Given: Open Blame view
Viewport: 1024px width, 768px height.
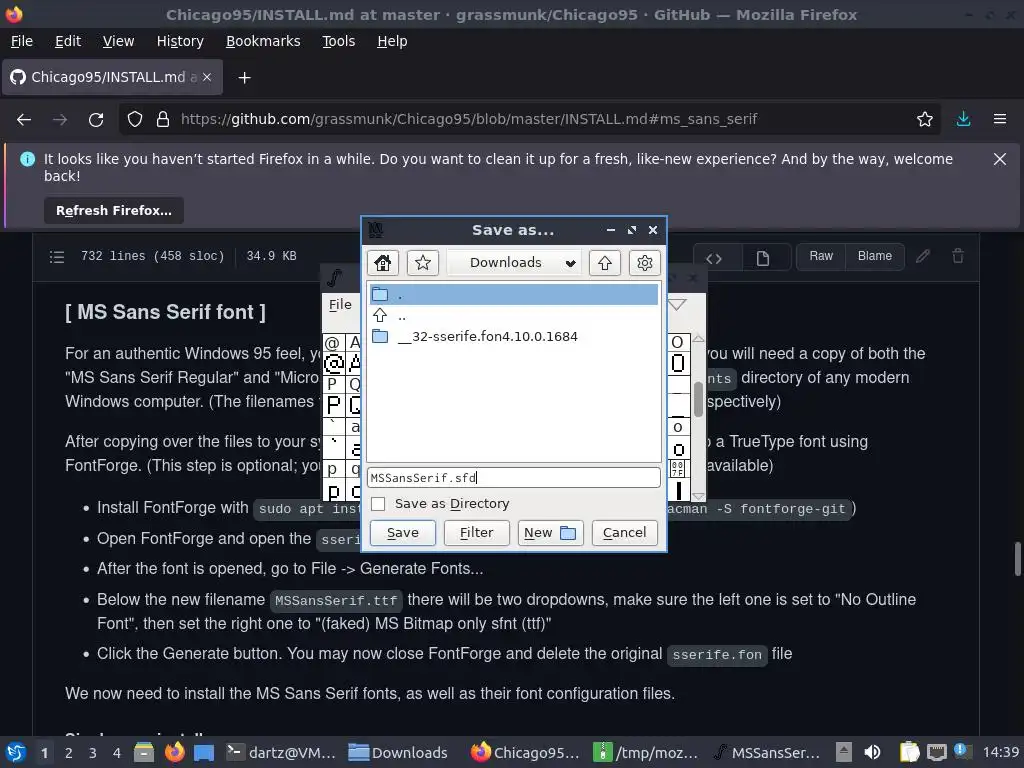Looking at the screenshot, I should [874, 256].
